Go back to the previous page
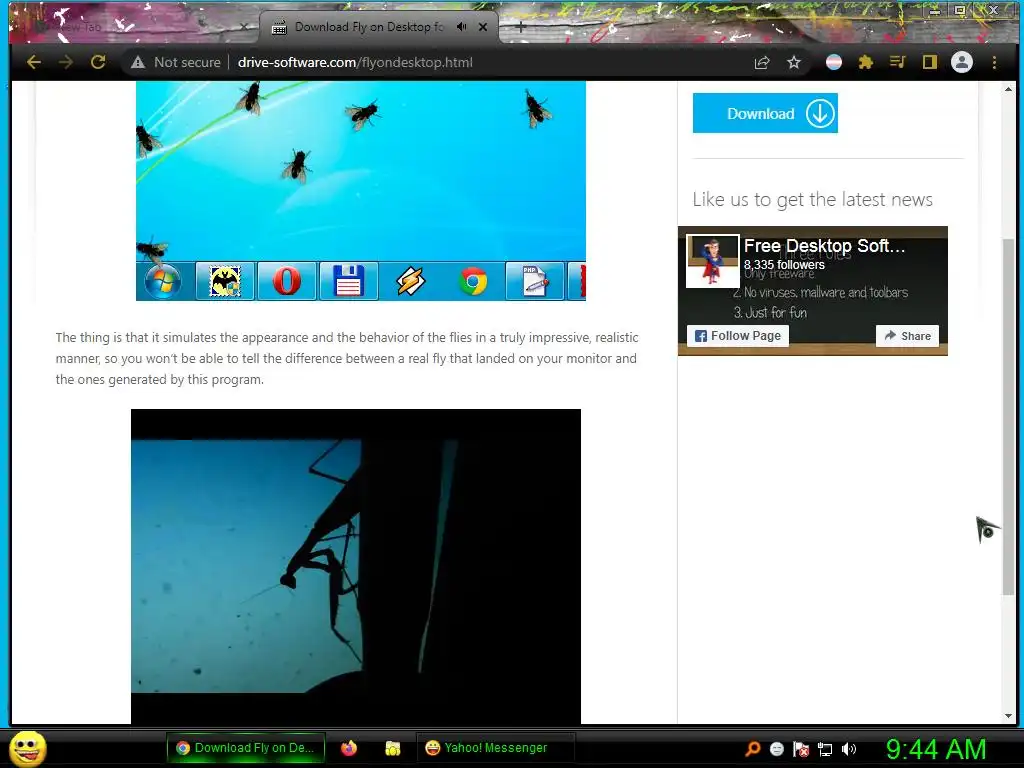1024x768 pixels. [x=34, y=62]
